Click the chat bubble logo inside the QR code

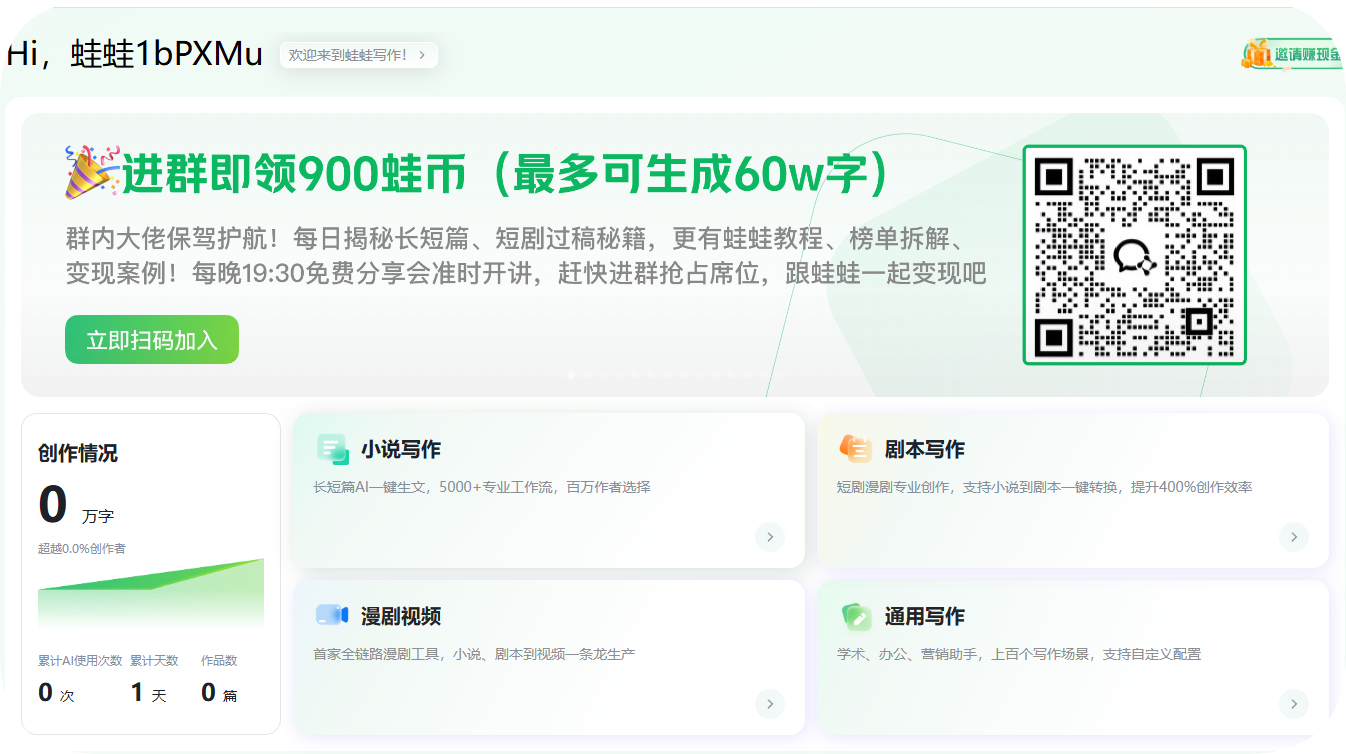(1134, 258)
